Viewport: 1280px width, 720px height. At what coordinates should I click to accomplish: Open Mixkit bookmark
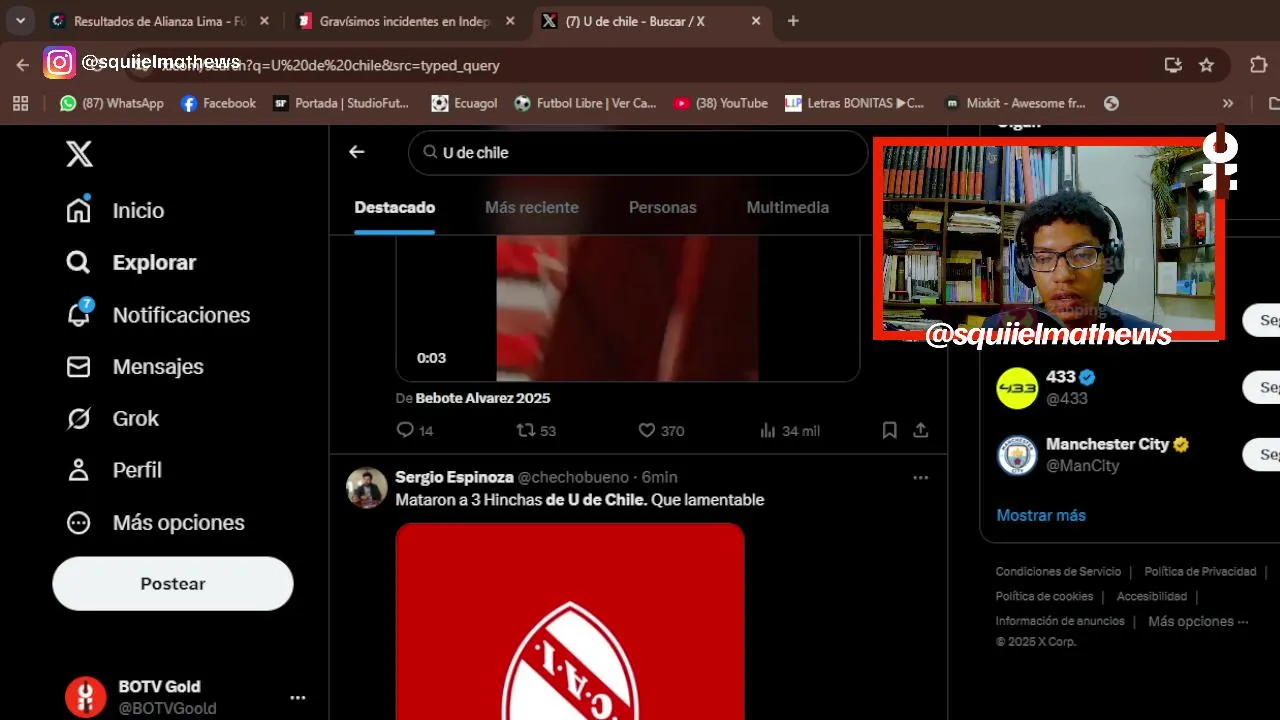1015,103
